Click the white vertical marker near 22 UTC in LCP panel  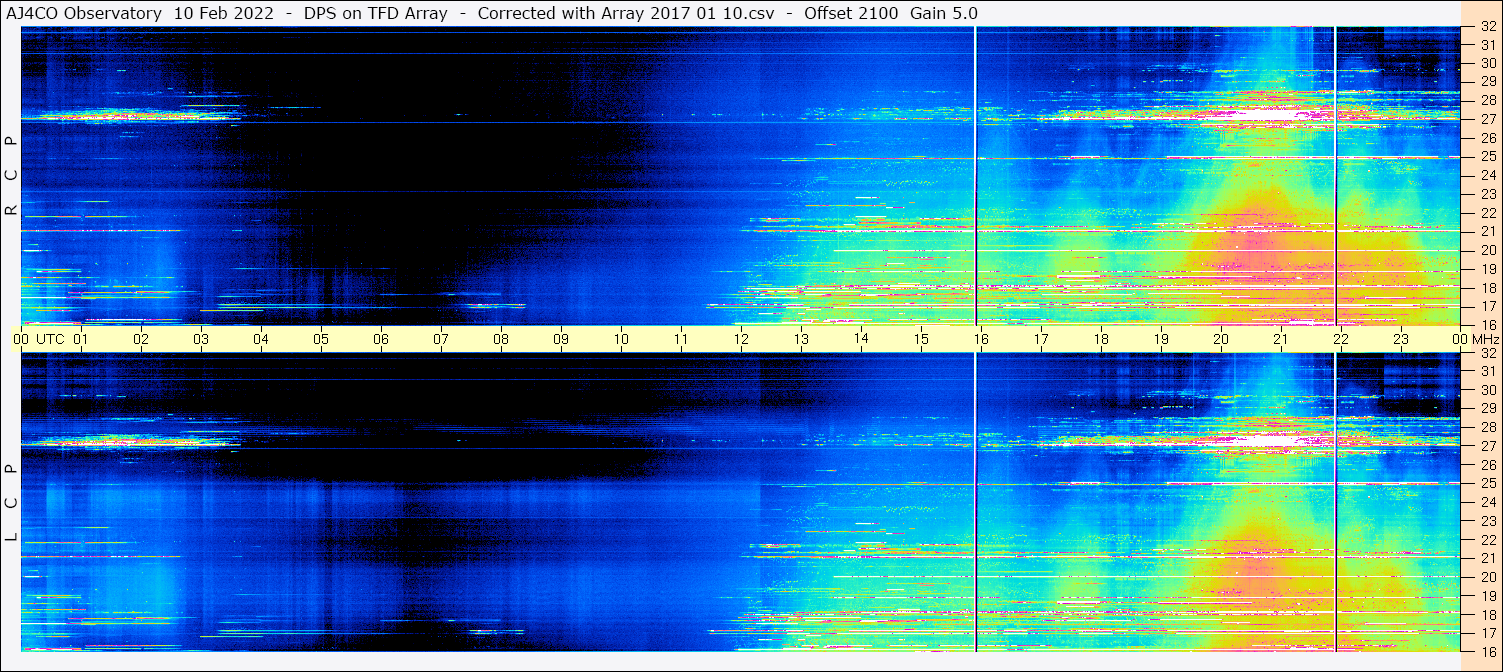point(1335,502)
